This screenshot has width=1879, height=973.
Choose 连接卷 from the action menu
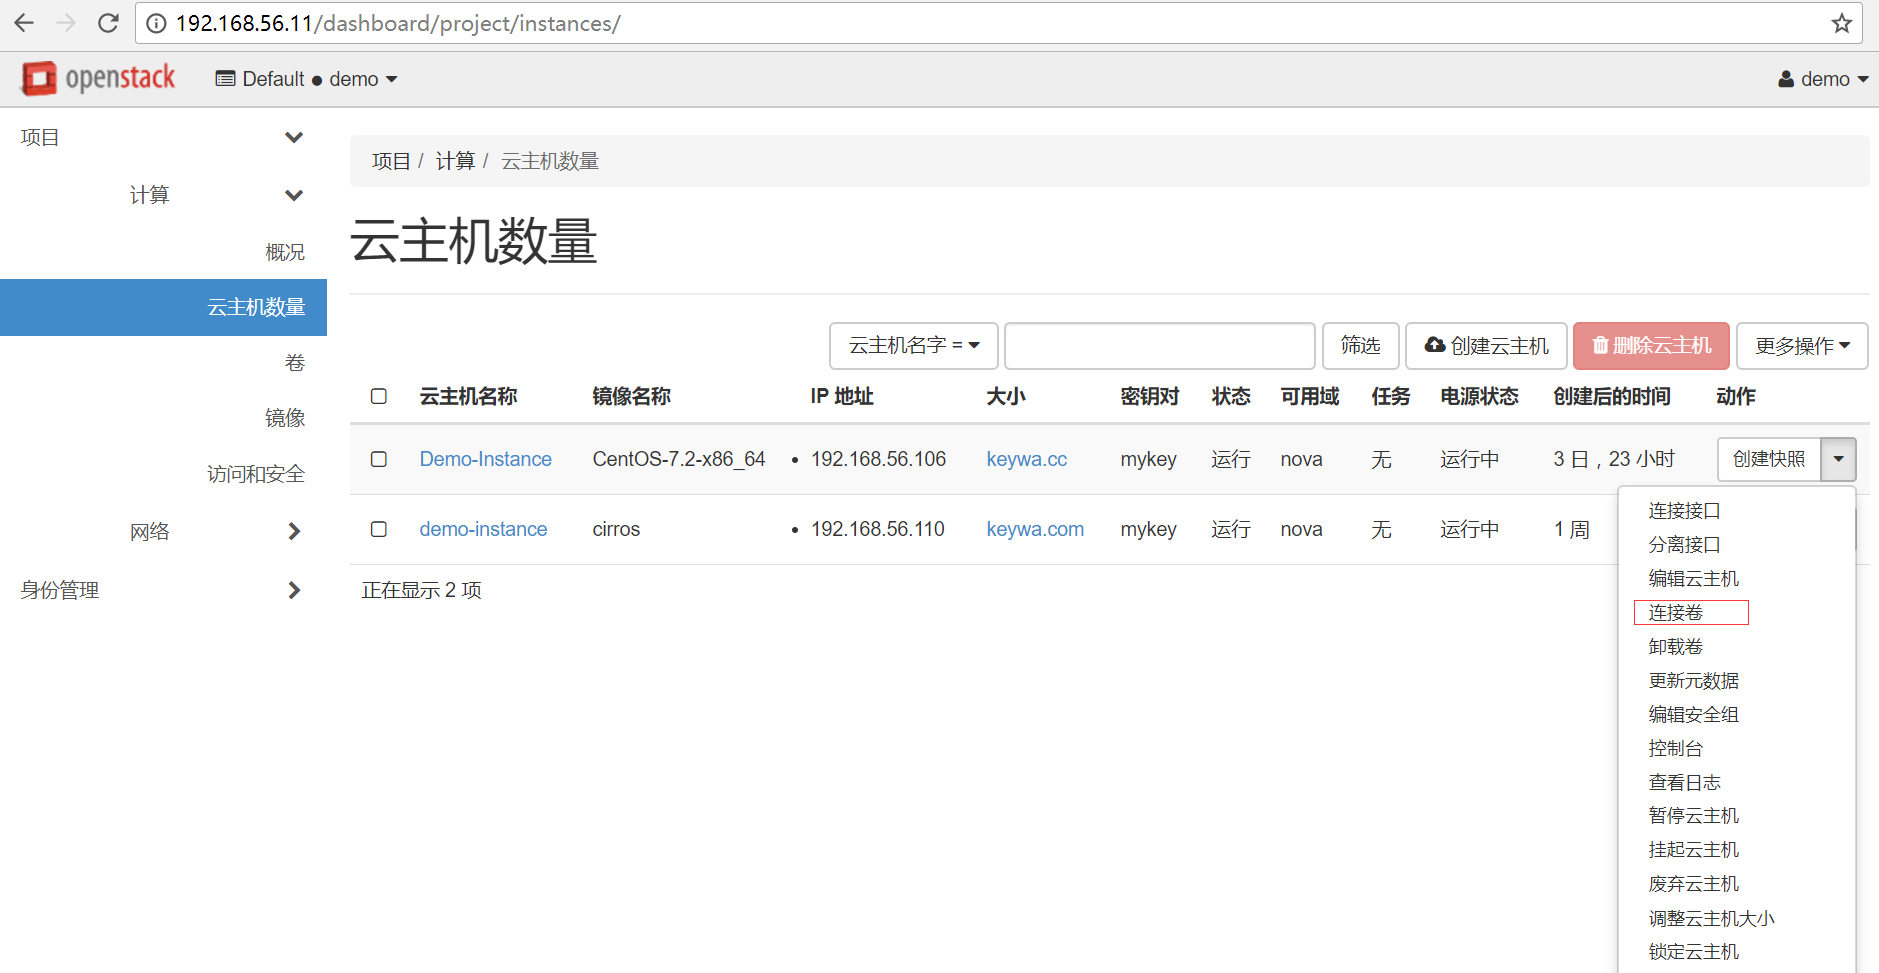[x=1675, y=613]
